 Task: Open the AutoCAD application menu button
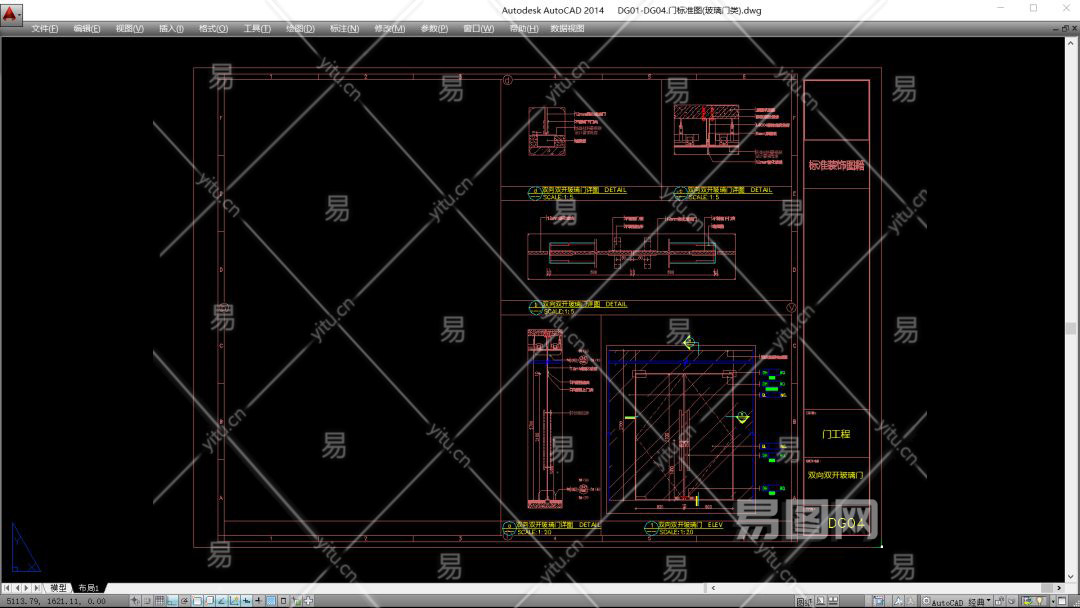[x=10, y=13]
